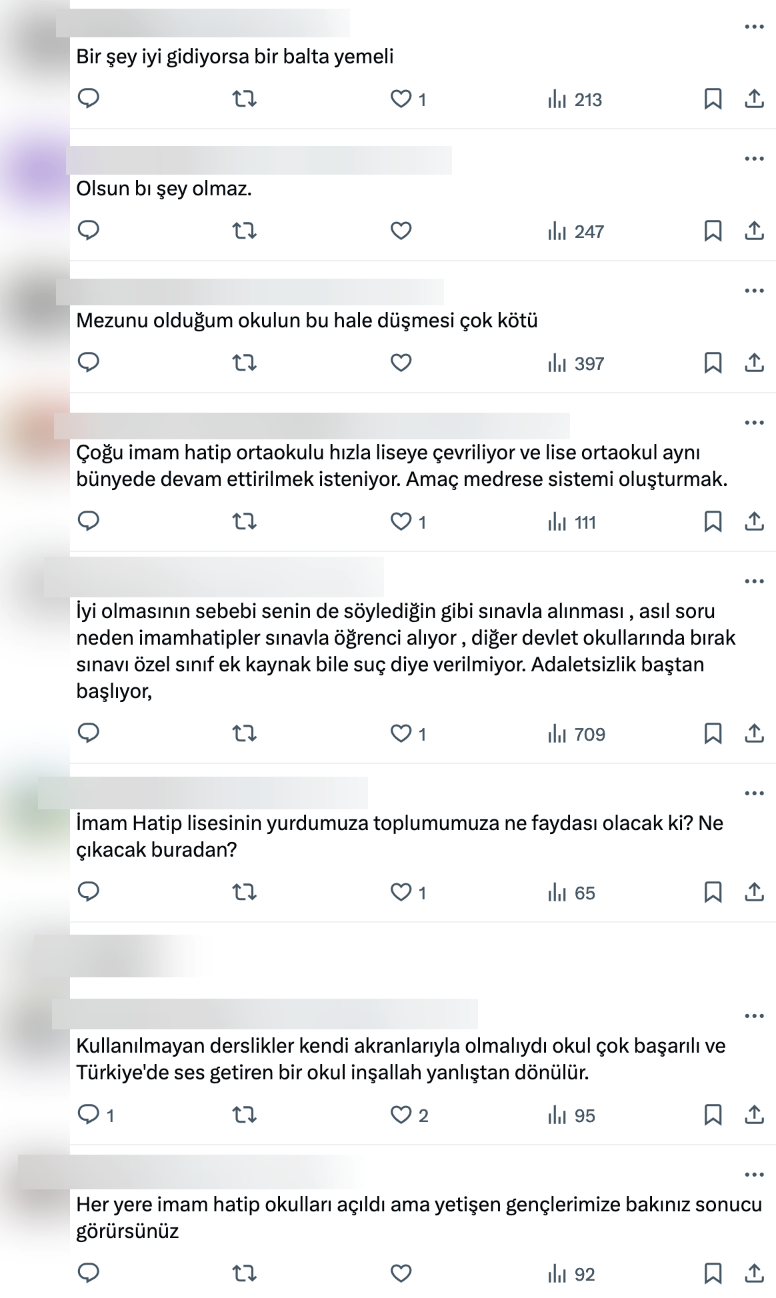Share the "Olsun bı şey olmaz" tweet
This screenshot has height=1298, width=776.
tap(756, 231)
